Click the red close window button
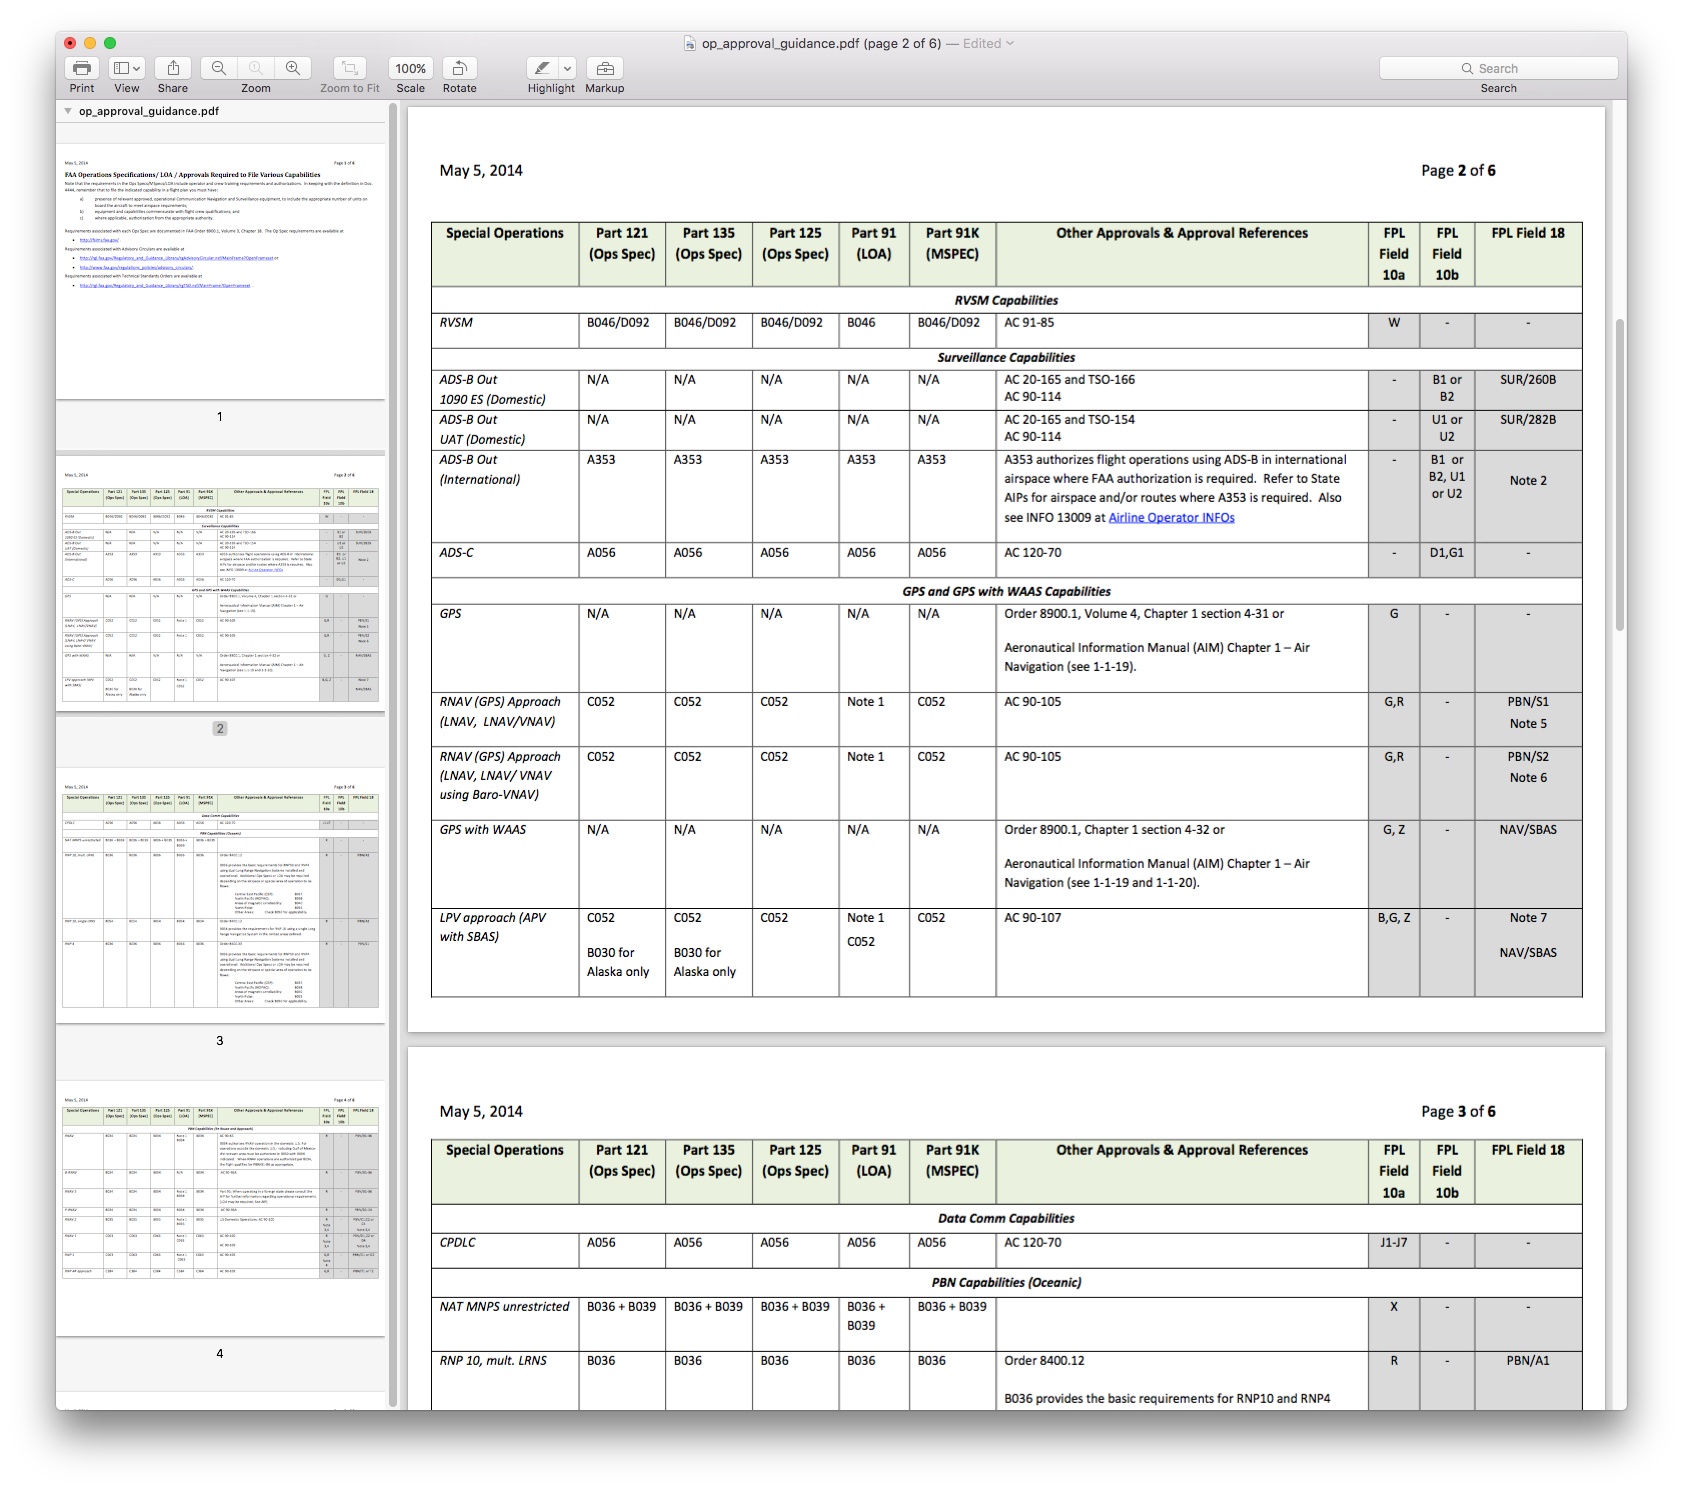 (x=70, y=43)
